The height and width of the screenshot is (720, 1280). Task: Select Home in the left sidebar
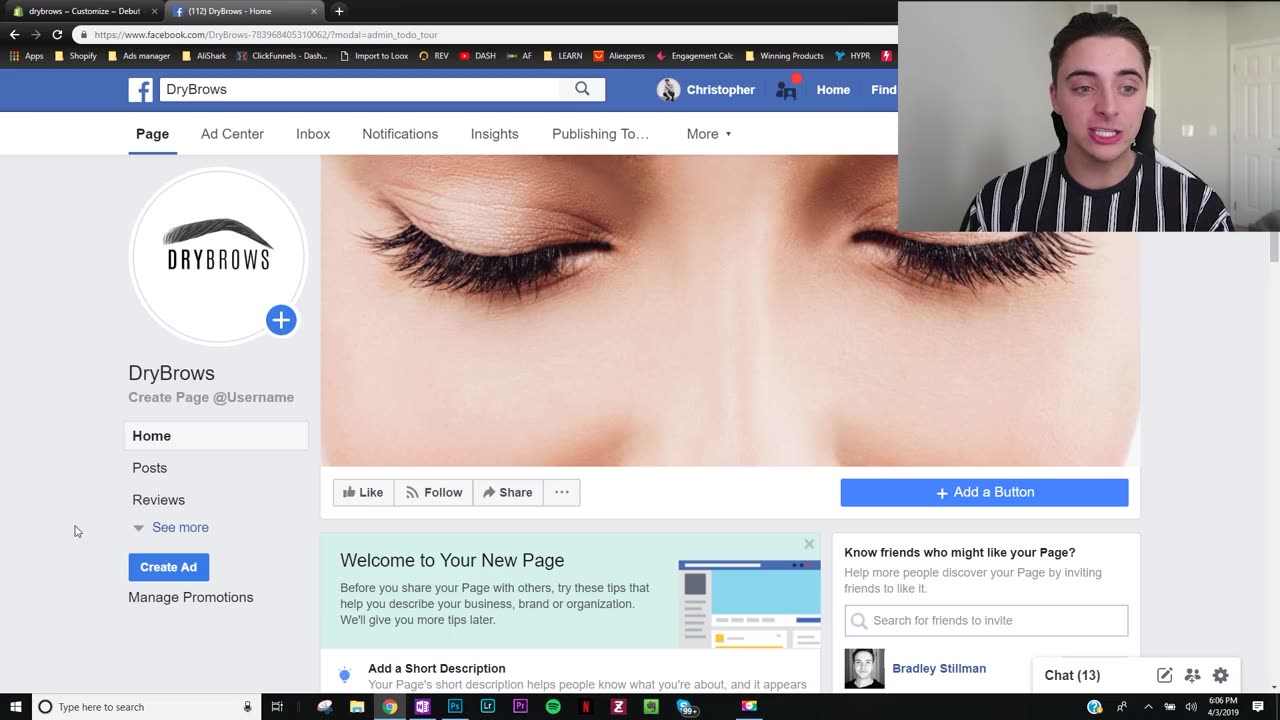pyautogui.click(x=216, y=436)
